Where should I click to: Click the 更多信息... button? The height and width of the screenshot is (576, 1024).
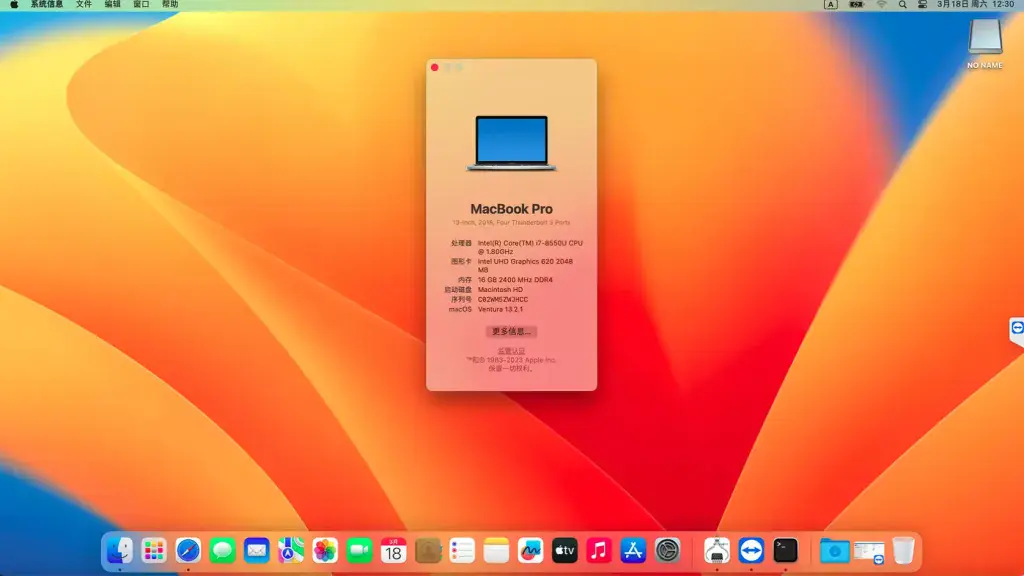pyautogui.click(x=511, y=332)
